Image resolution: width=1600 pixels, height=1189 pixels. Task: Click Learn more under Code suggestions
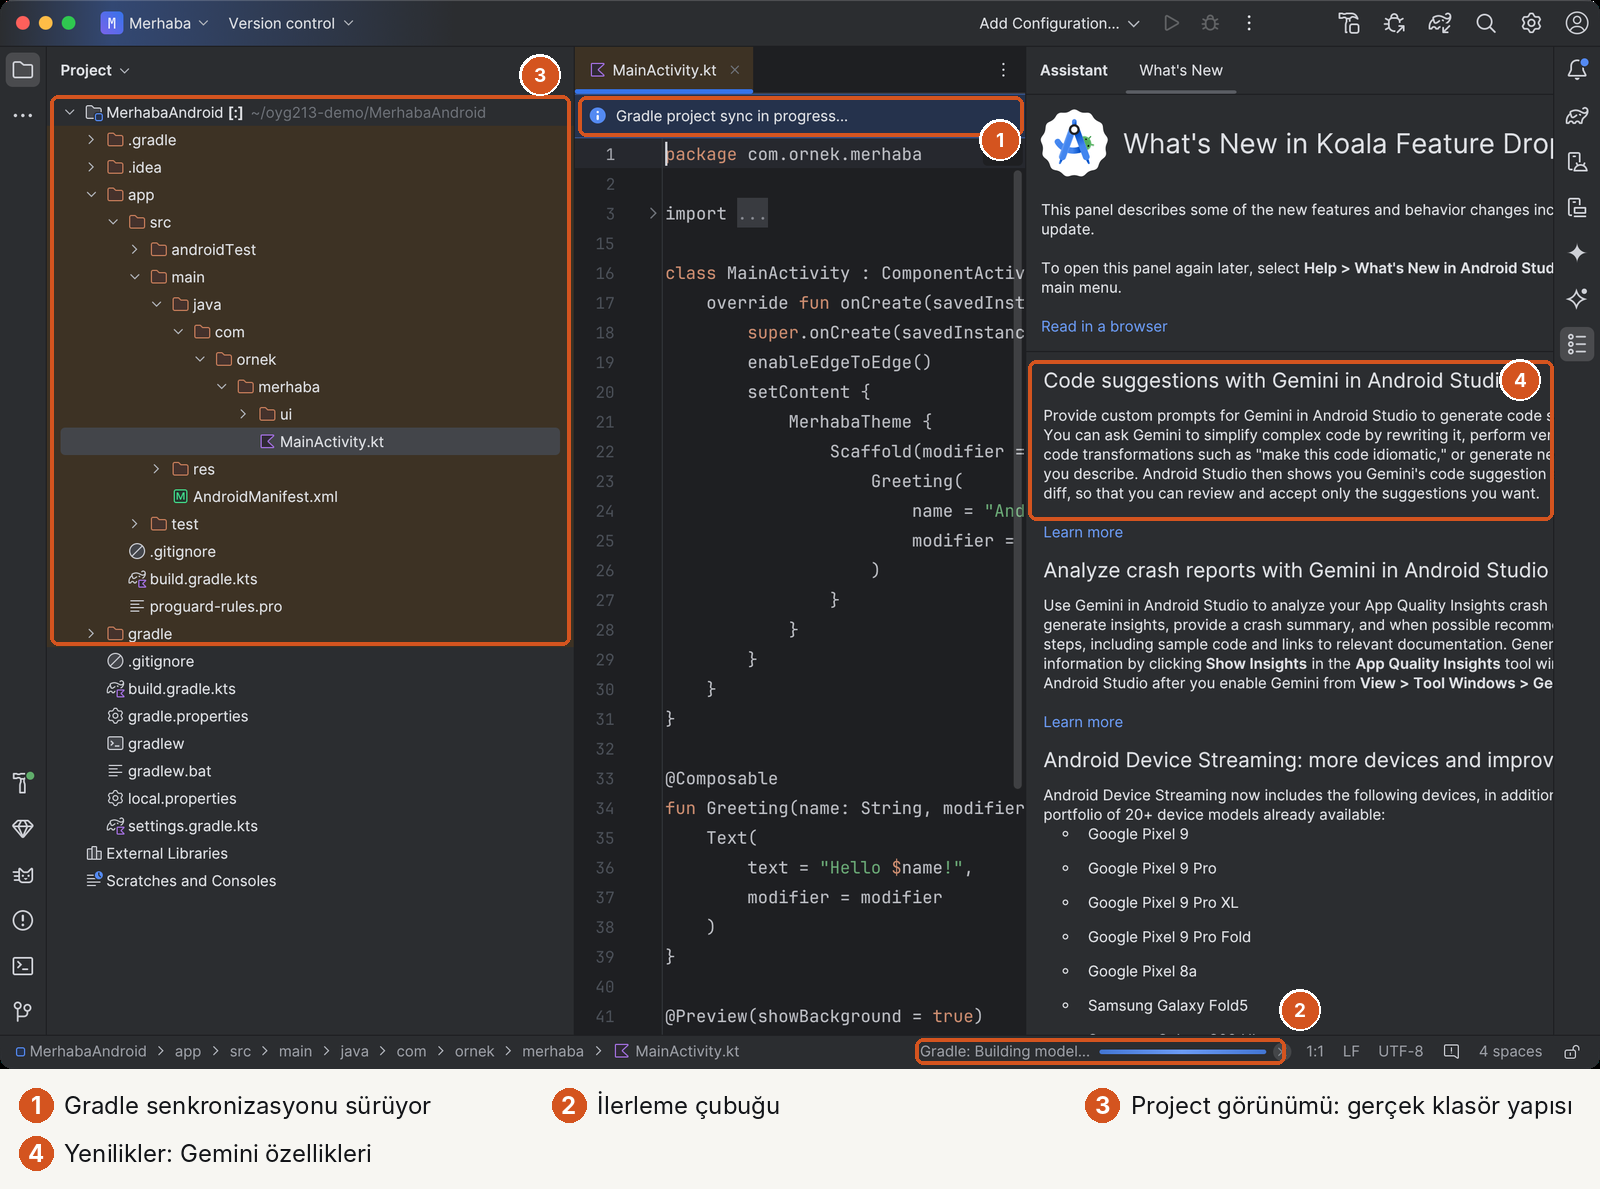1083,532
